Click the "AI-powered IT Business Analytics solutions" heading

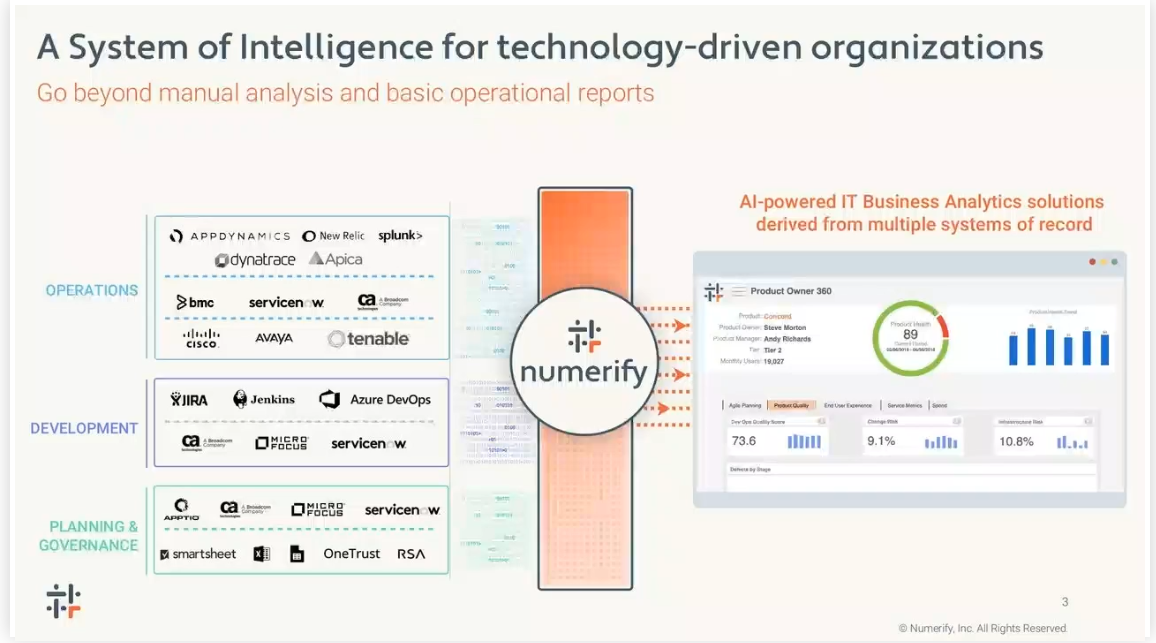(x=922, y=202)
